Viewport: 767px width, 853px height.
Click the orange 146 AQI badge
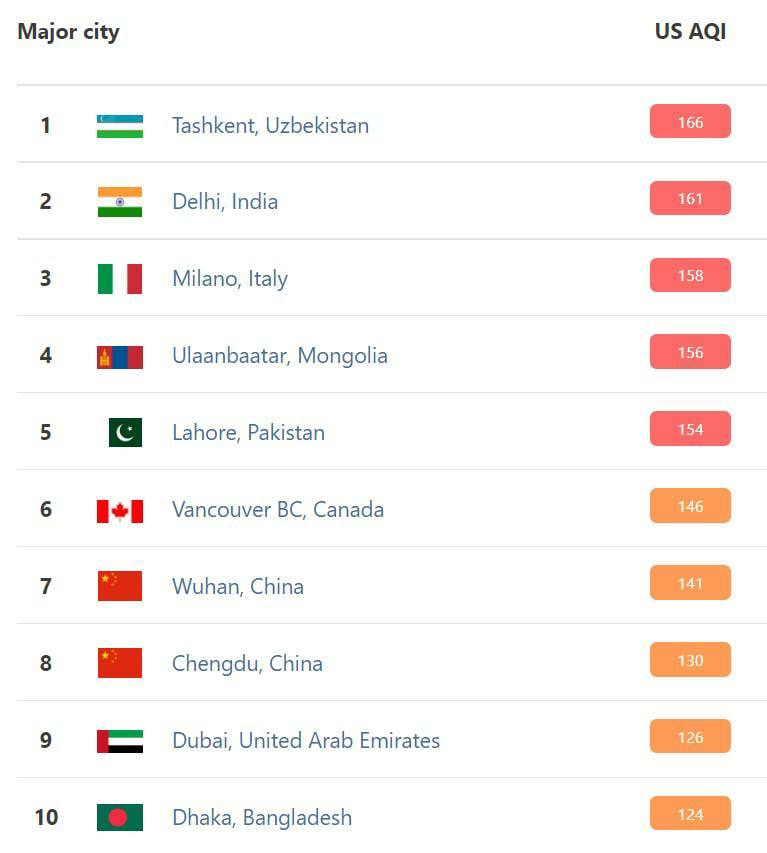point(690,506)
